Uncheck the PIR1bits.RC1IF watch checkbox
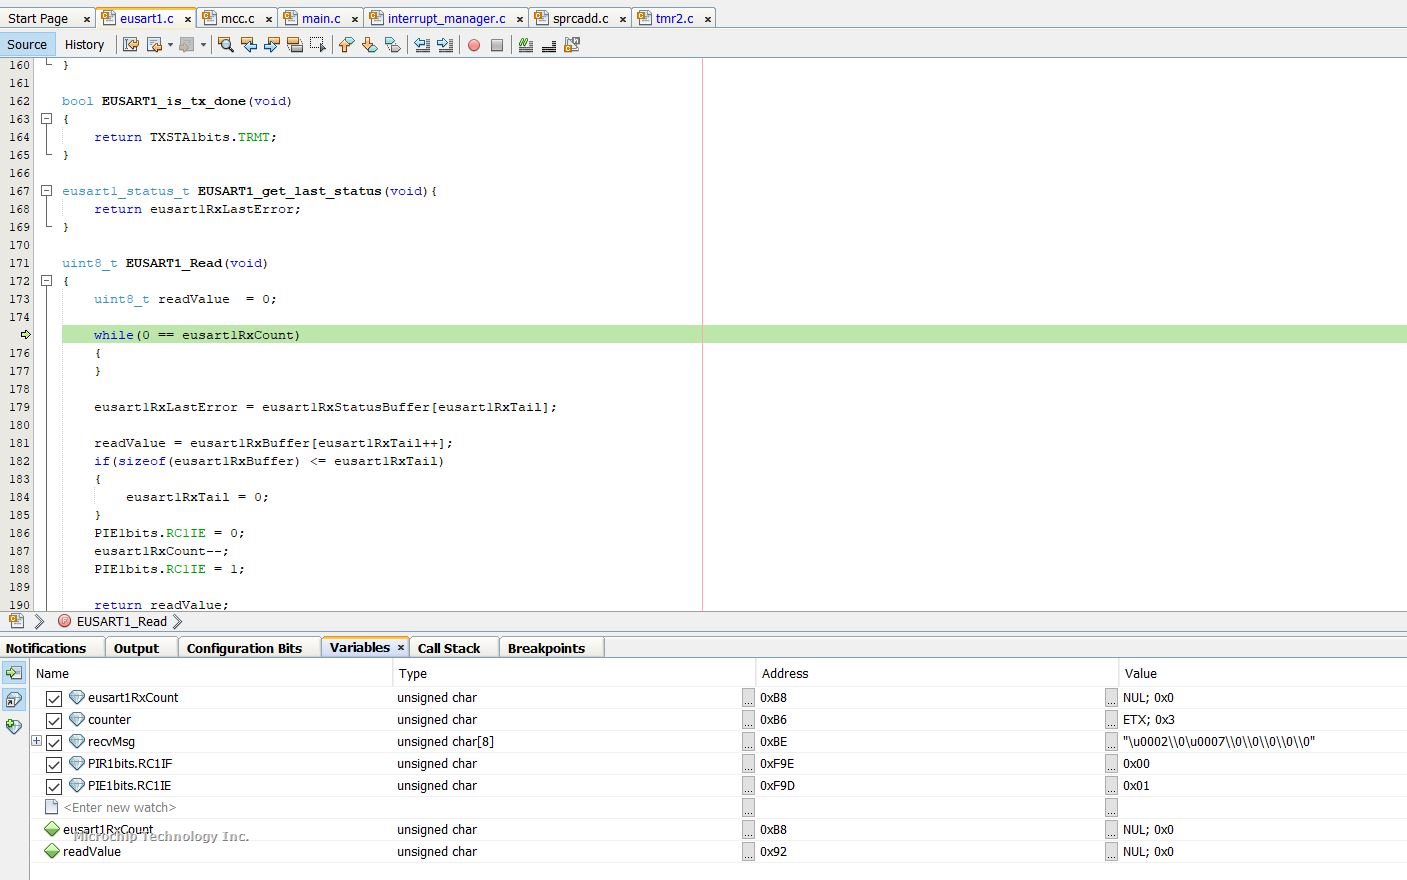1407x880 pixels. click(x=54, y=764)
